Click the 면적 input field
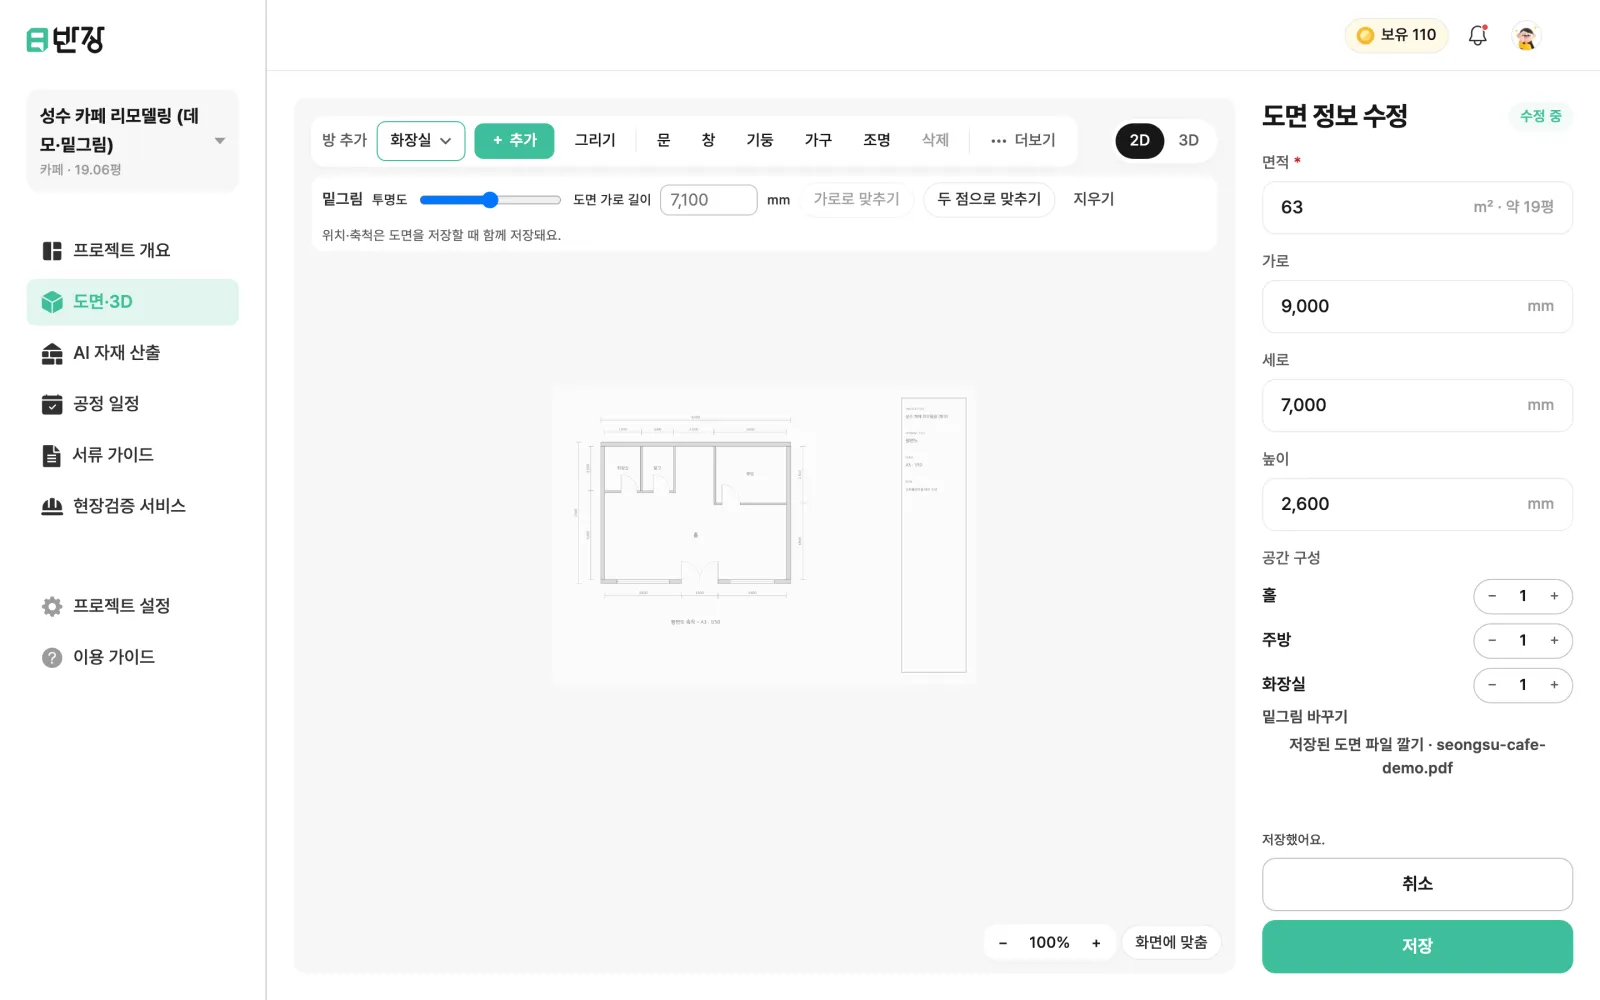1600x1000 pixels. point(1417,207)
